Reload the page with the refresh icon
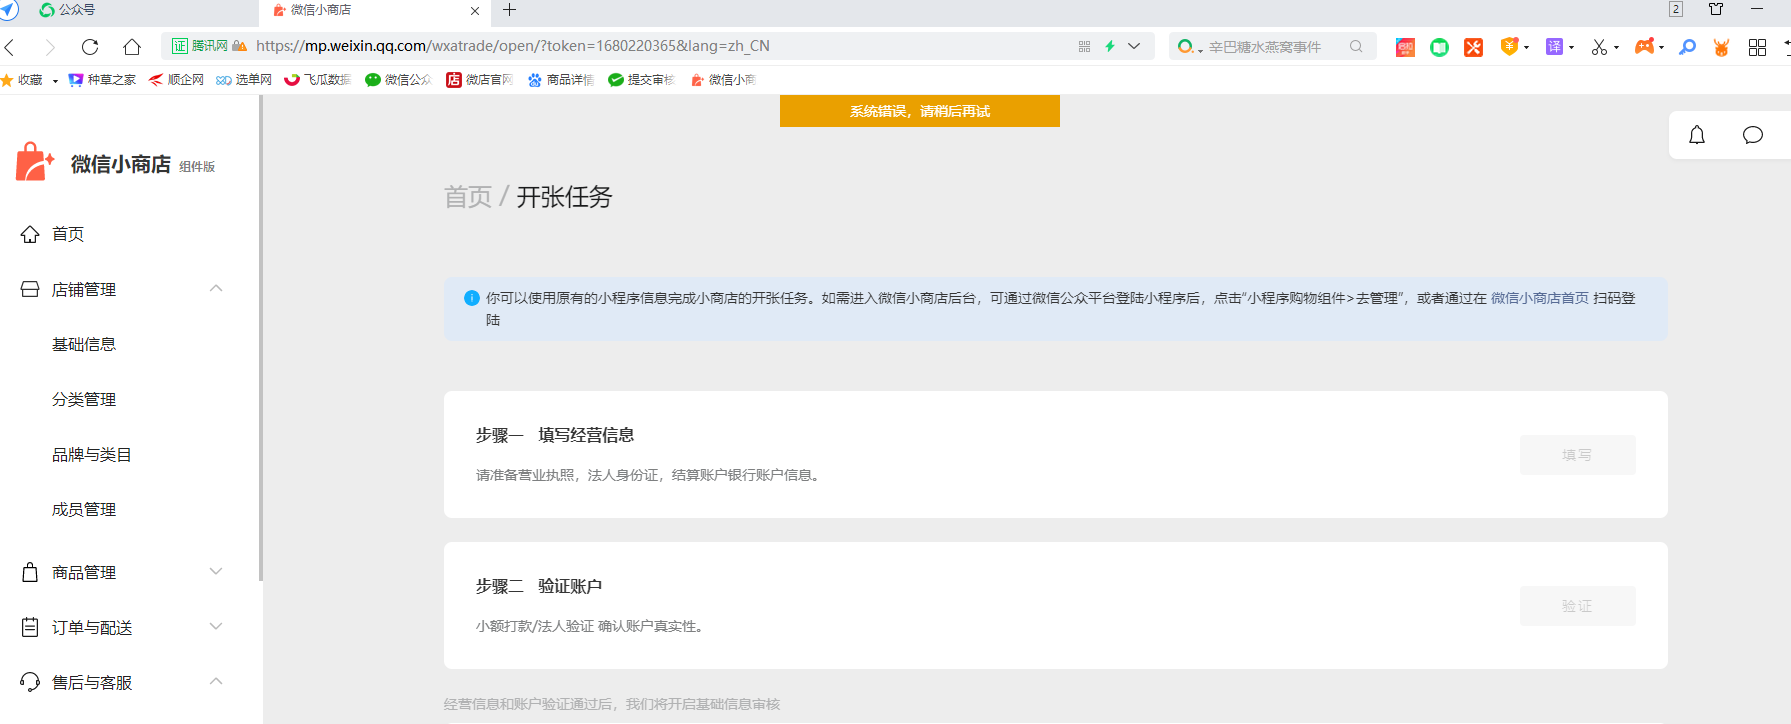The height and width of the screenshot is (724, 1791). (x=90, y=47)
